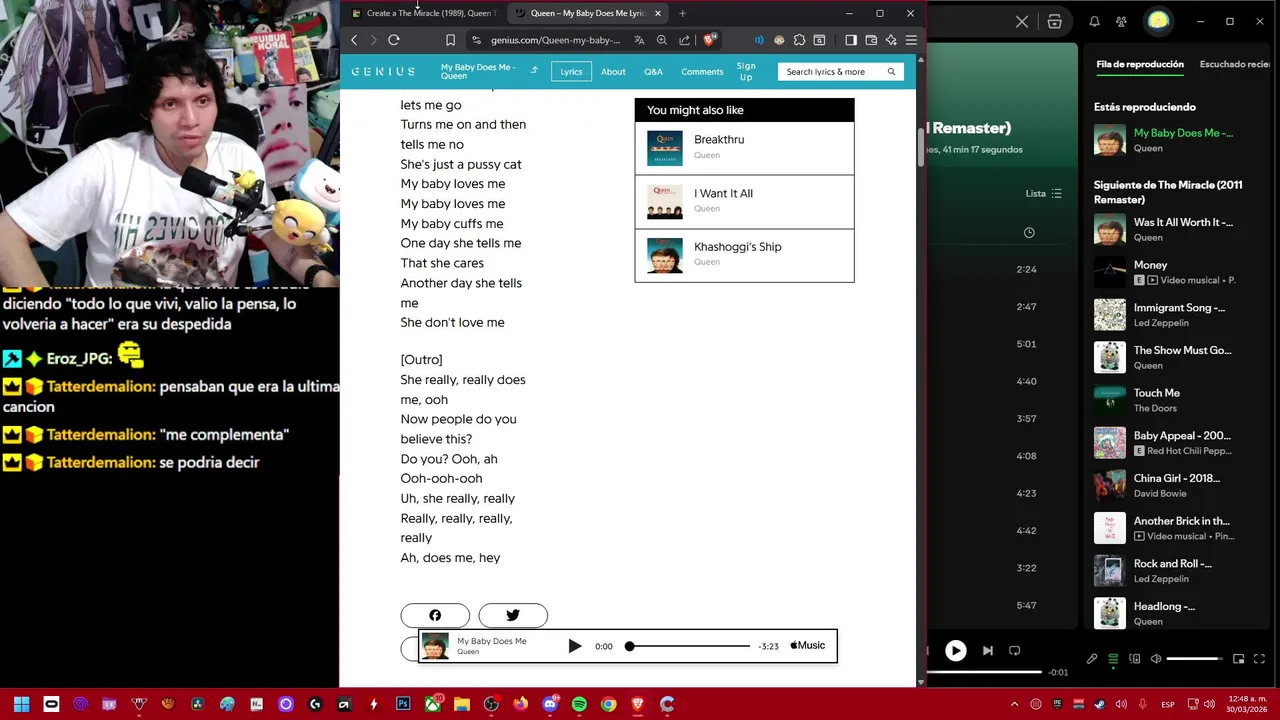1280x720 pixels.
Task: Open I Want It All recommendation
Action: click(x=744, y=202)
